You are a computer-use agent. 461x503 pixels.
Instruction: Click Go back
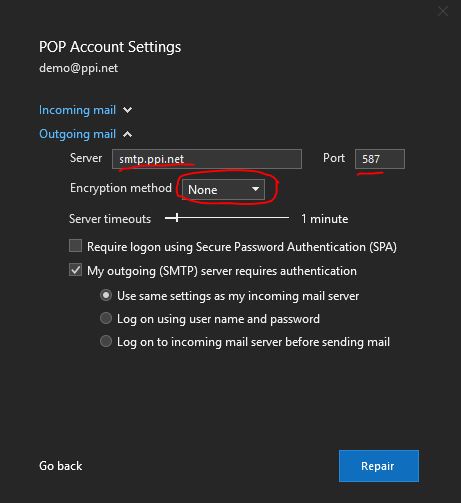(61, 466)
